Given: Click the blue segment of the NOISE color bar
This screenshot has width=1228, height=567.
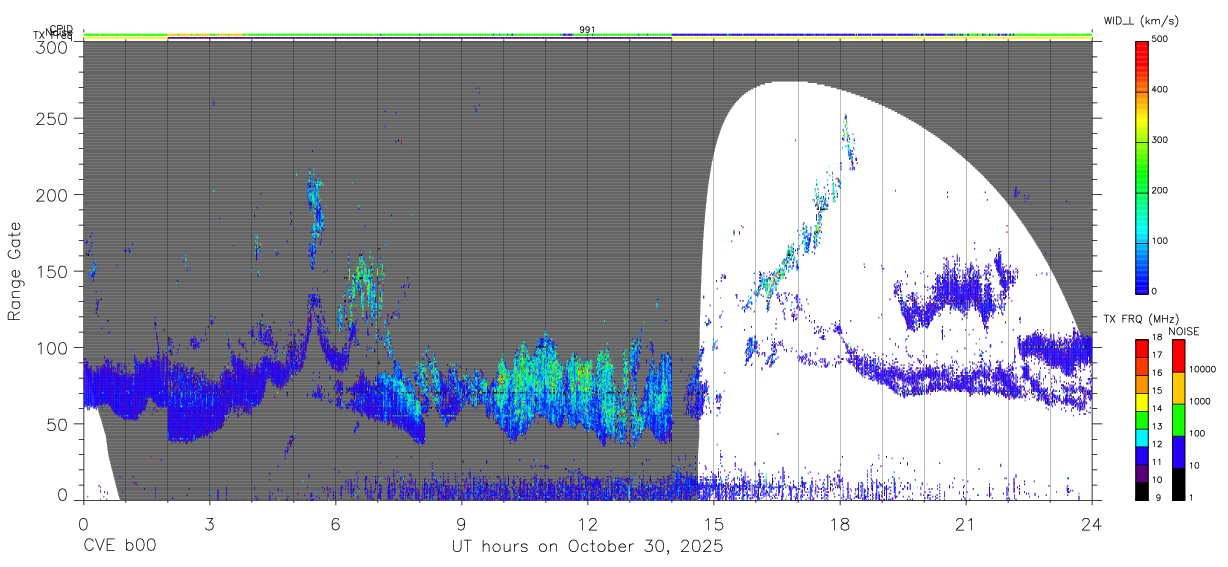Looking at the screenshot, I should click(x=1178, y=452).
